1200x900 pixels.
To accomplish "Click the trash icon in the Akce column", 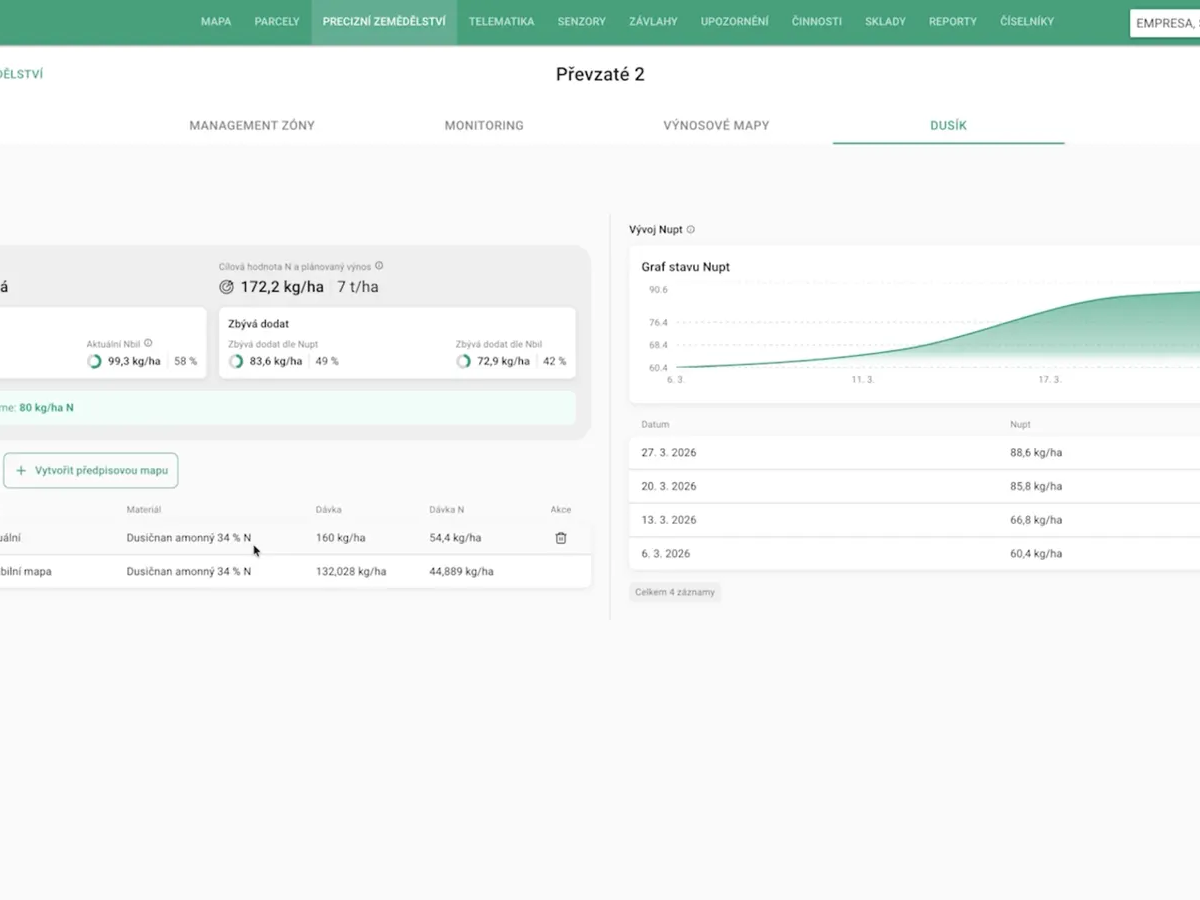I will point(561,538).
